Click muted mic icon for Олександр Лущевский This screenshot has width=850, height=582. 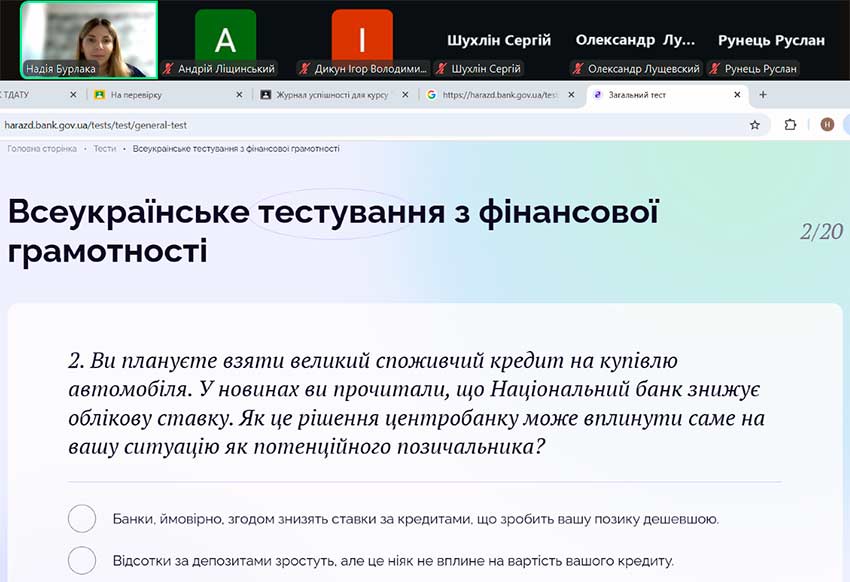578,69
